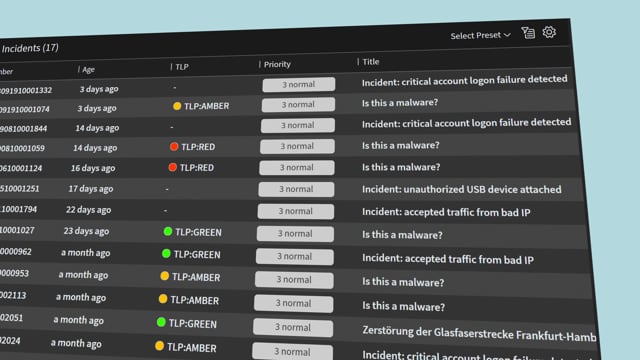The height and width of the screenshot is (360, 640).
Task: Open 14 days ago critical logon failure incident
Action: click(x=467, y=123)
